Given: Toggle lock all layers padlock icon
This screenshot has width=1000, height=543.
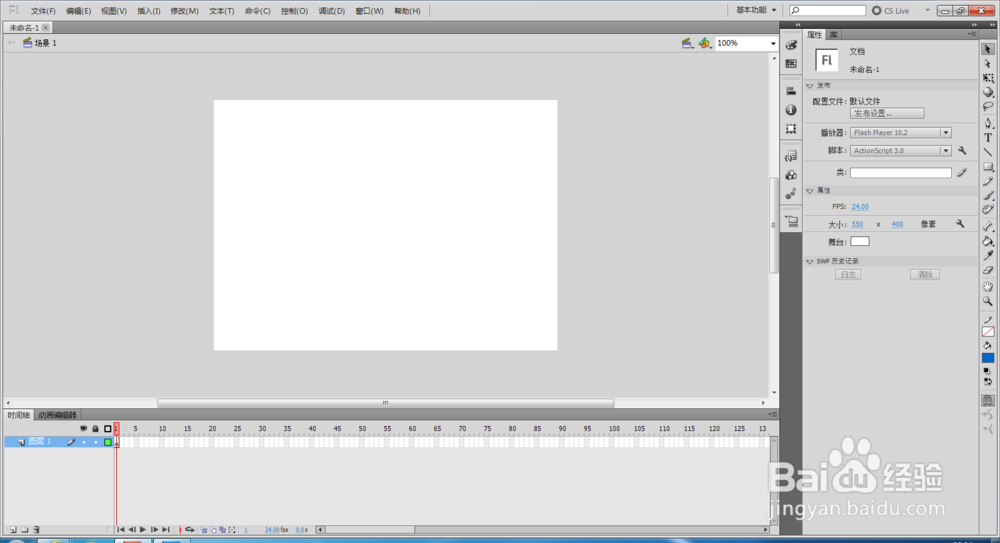Looking at the screenshot, I should [x=95, y=429].
